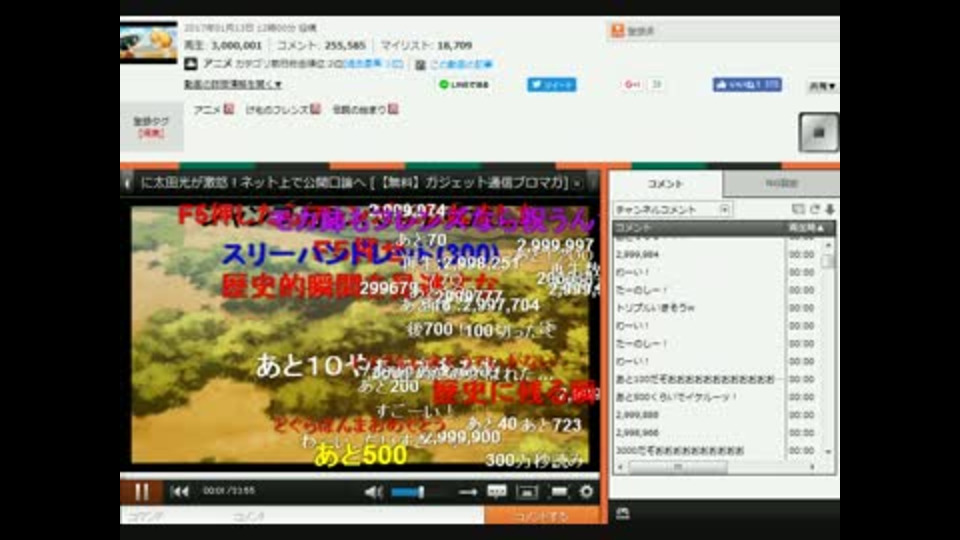This screenshot has width=960, height=540.
Task: Adjust the blue volume slider
Action: (408, 492)
